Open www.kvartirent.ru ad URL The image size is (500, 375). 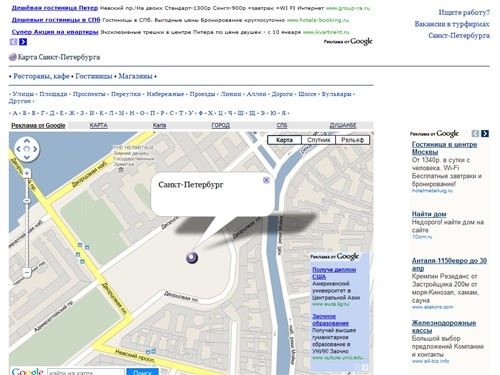tap(326, 32)
